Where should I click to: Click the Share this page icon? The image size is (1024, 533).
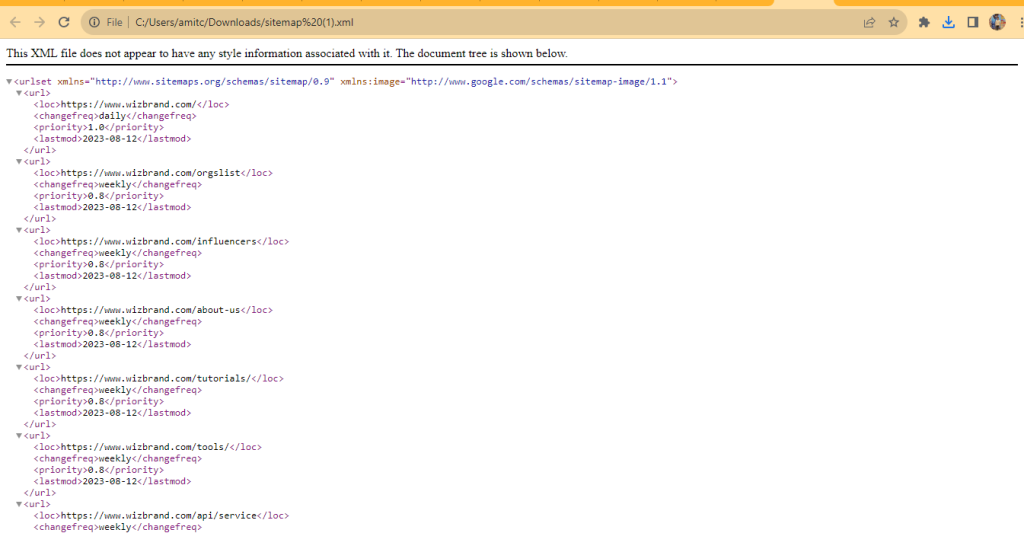click(870, 22)
